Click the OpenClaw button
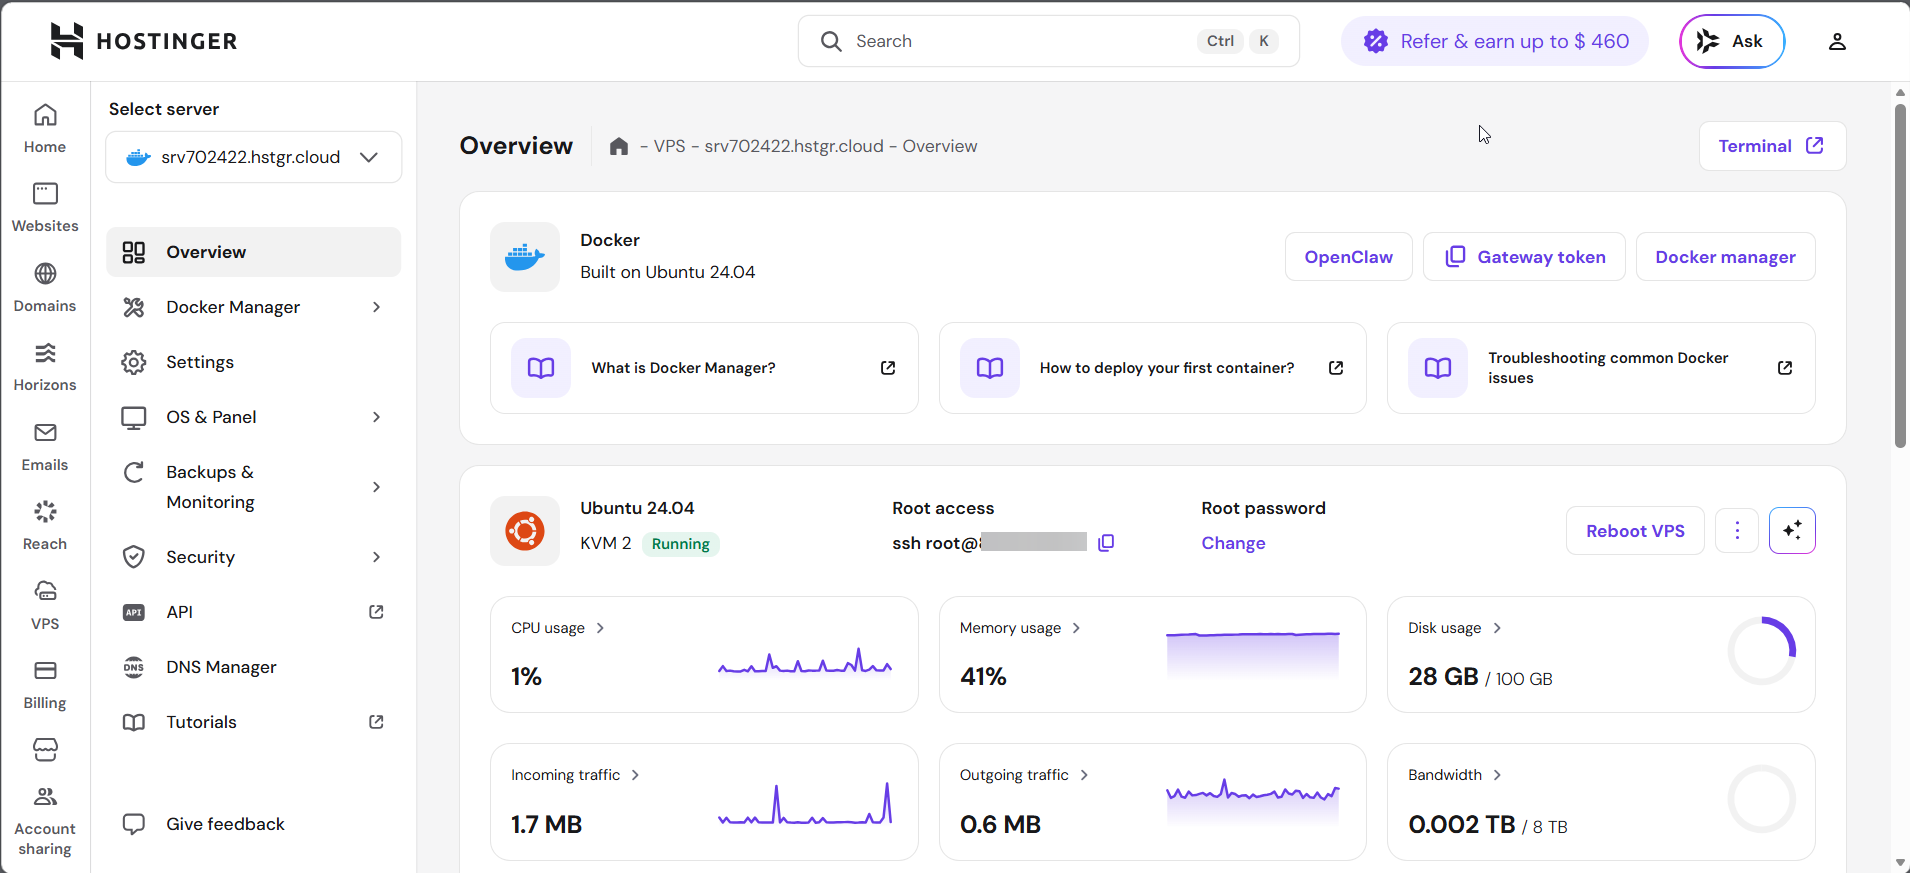1910x873 pixels. [x=1348, y=257]
